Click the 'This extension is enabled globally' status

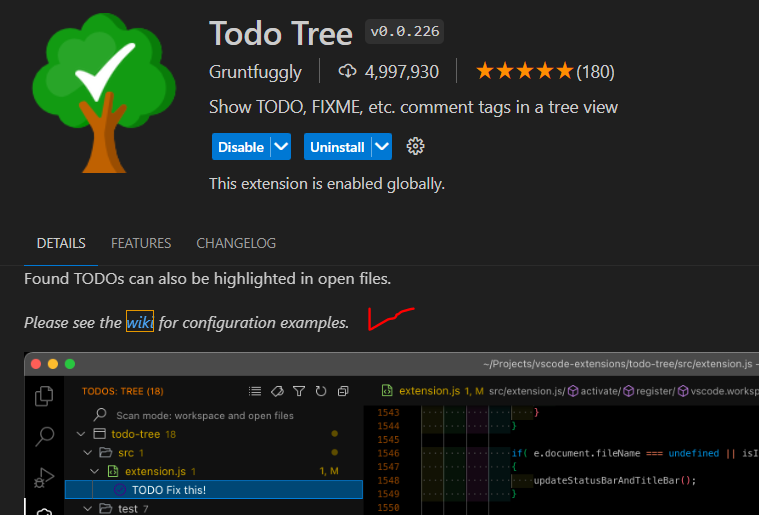tap(327, 184)
